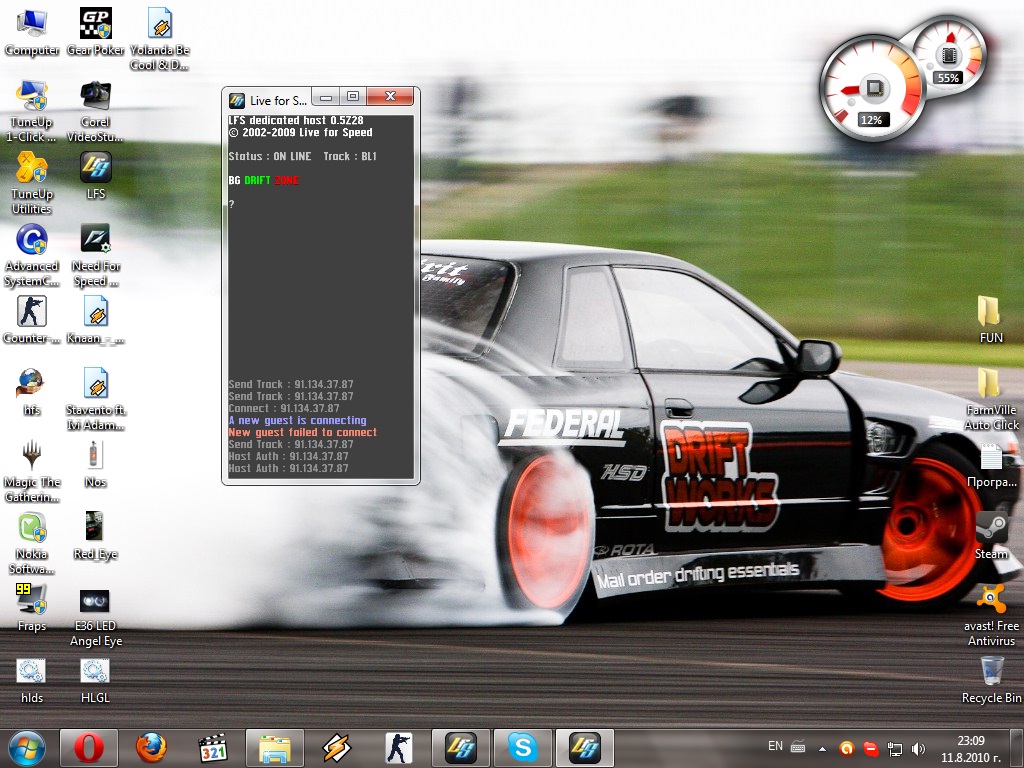Click 'A new guest is connecting' line
The height and width of the screenshot is (768, 1024).
tap(297, 421)
